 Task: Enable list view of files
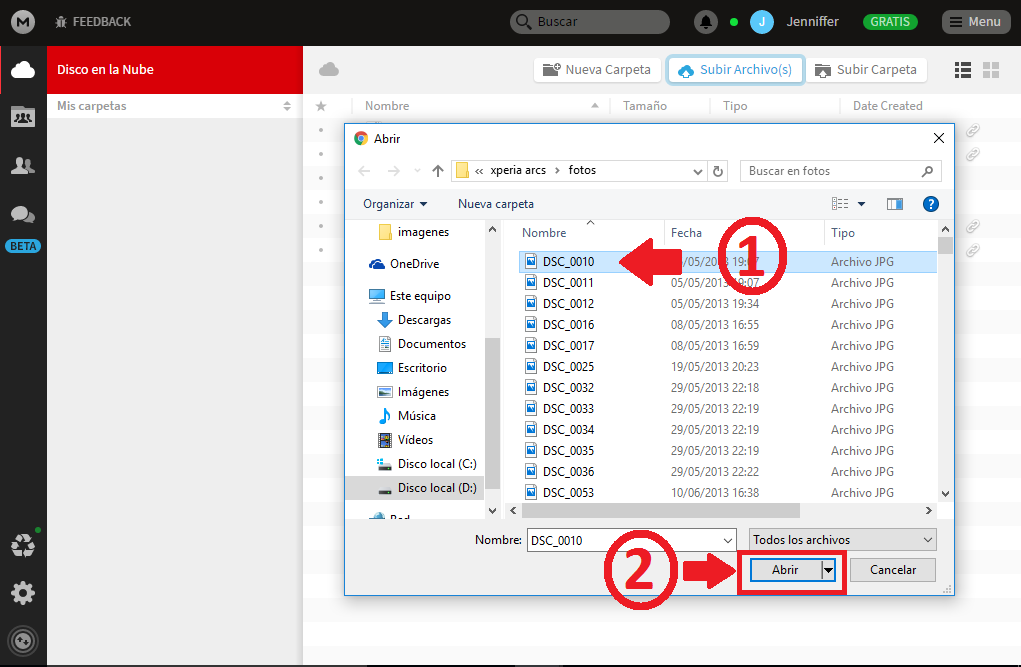pyautogui.click(x=962, y=69)
